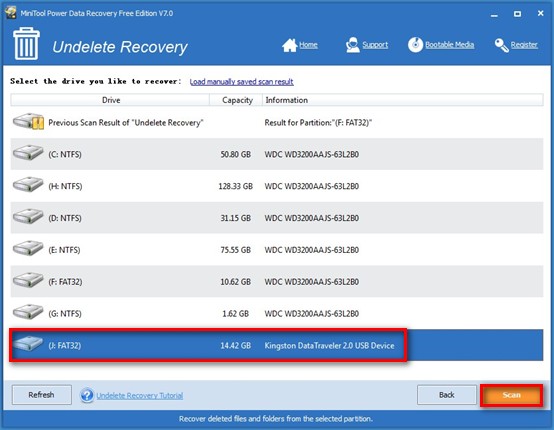
Task: Click the Support person icon
Action: [352, 45]
